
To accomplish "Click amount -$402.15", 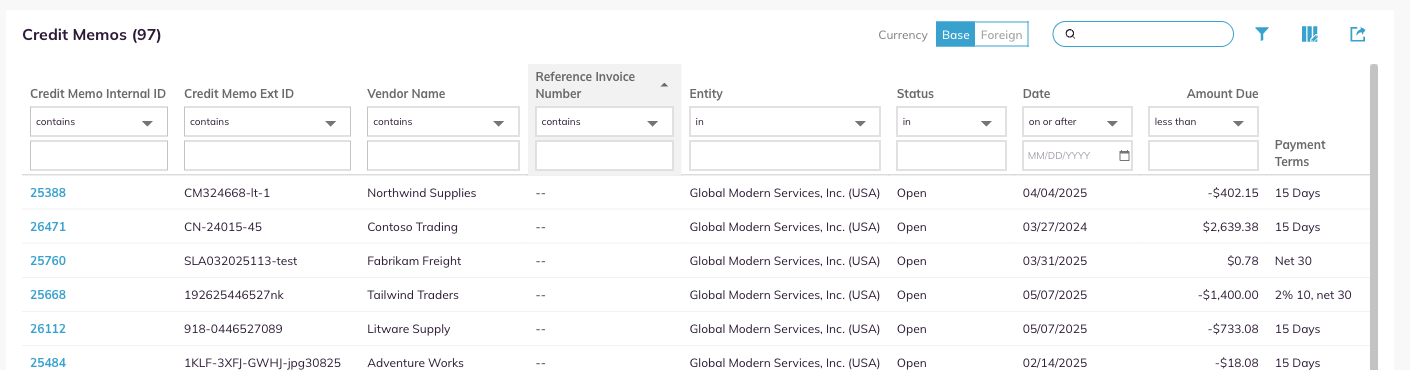I will 1232,193.
